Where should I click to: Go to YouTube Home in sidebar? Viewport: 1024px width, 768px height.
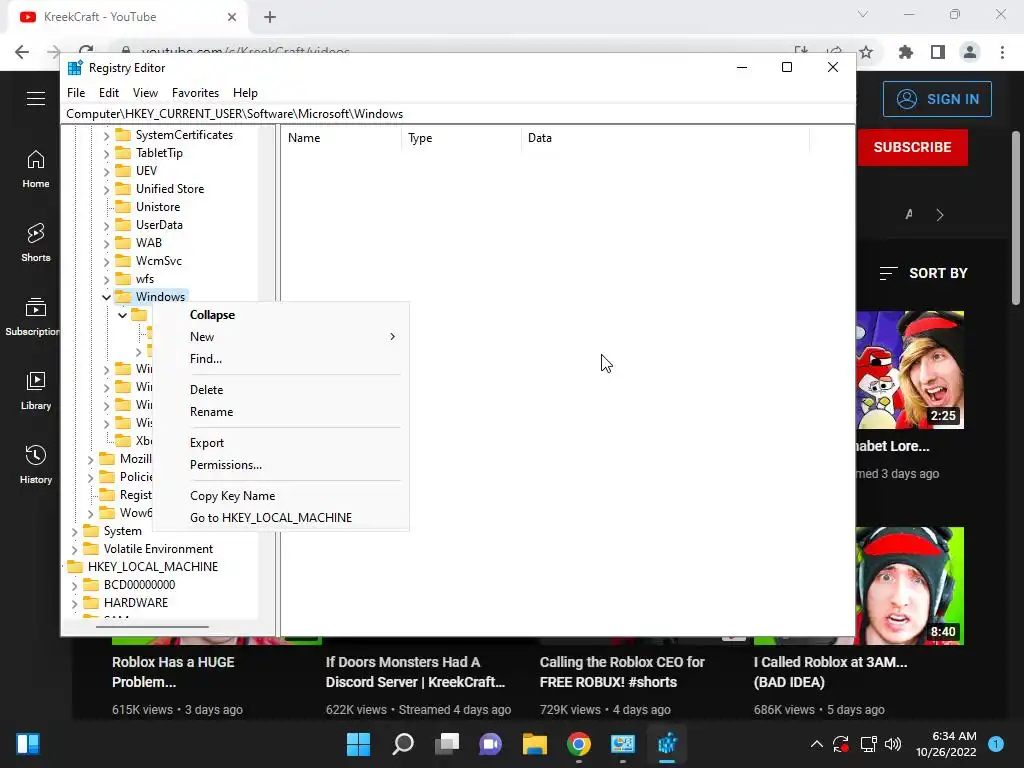36,168
